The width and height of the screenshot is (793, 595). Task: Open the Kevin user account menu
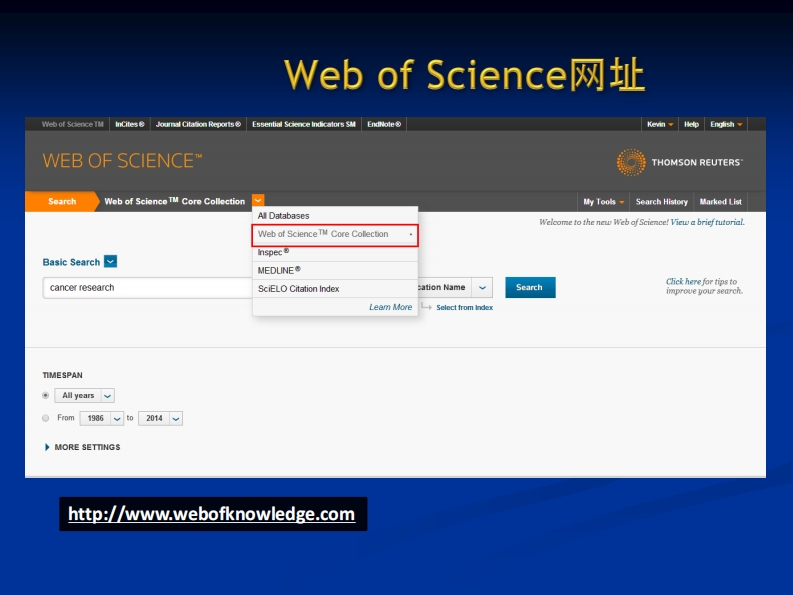coord(659,124)
